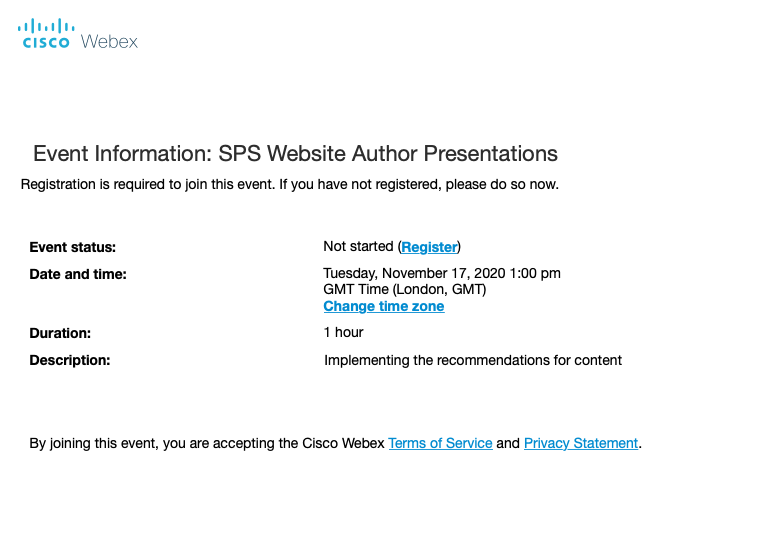Click the Not started status text

[358, 246]
